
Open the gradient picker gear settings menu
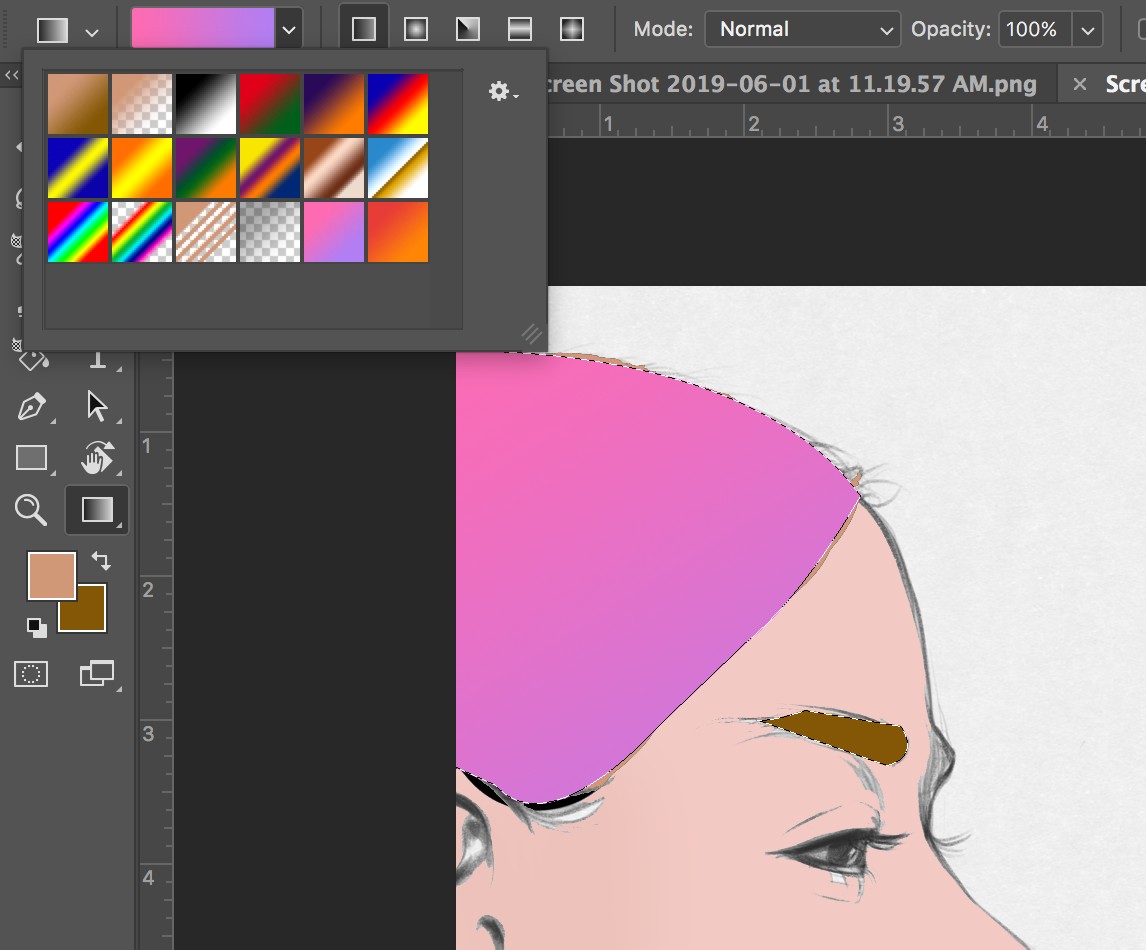pos(498,91)
